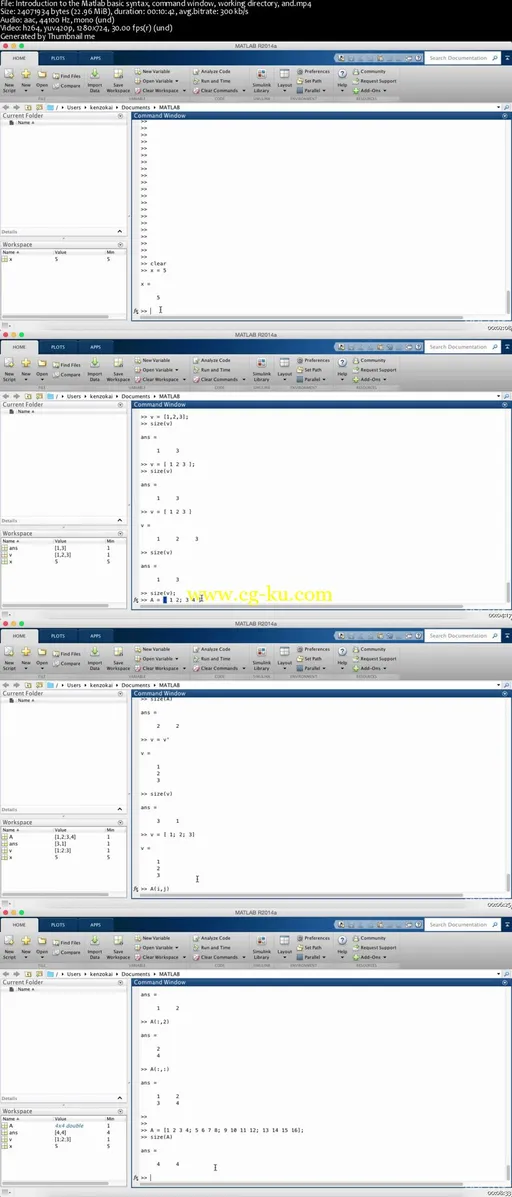
Task: Select the HOME tab in bottom frame
Action: [19, 924]
